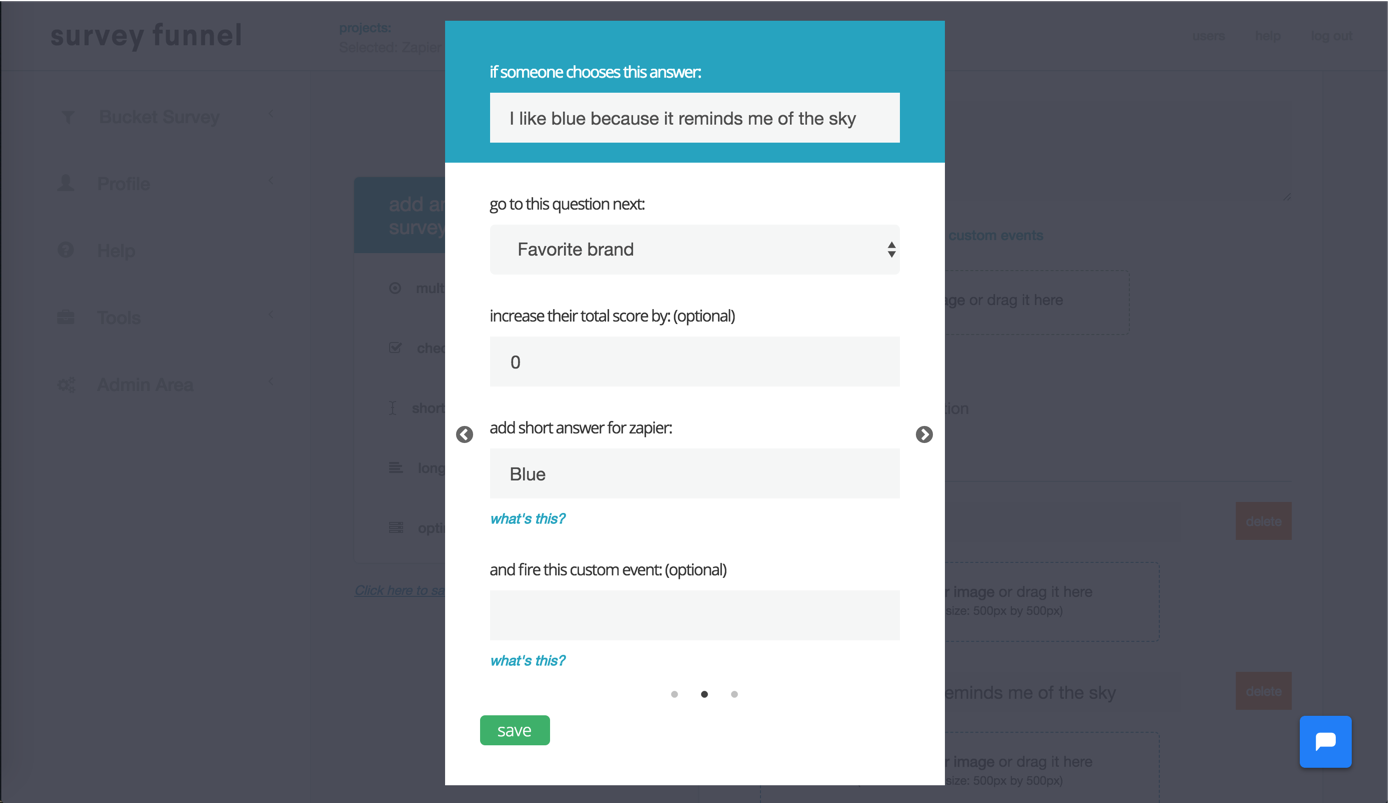The width and height of the screenshot is (1389, 803).
Task: Click the briefcase icon beside Tools
Action: 66,318
